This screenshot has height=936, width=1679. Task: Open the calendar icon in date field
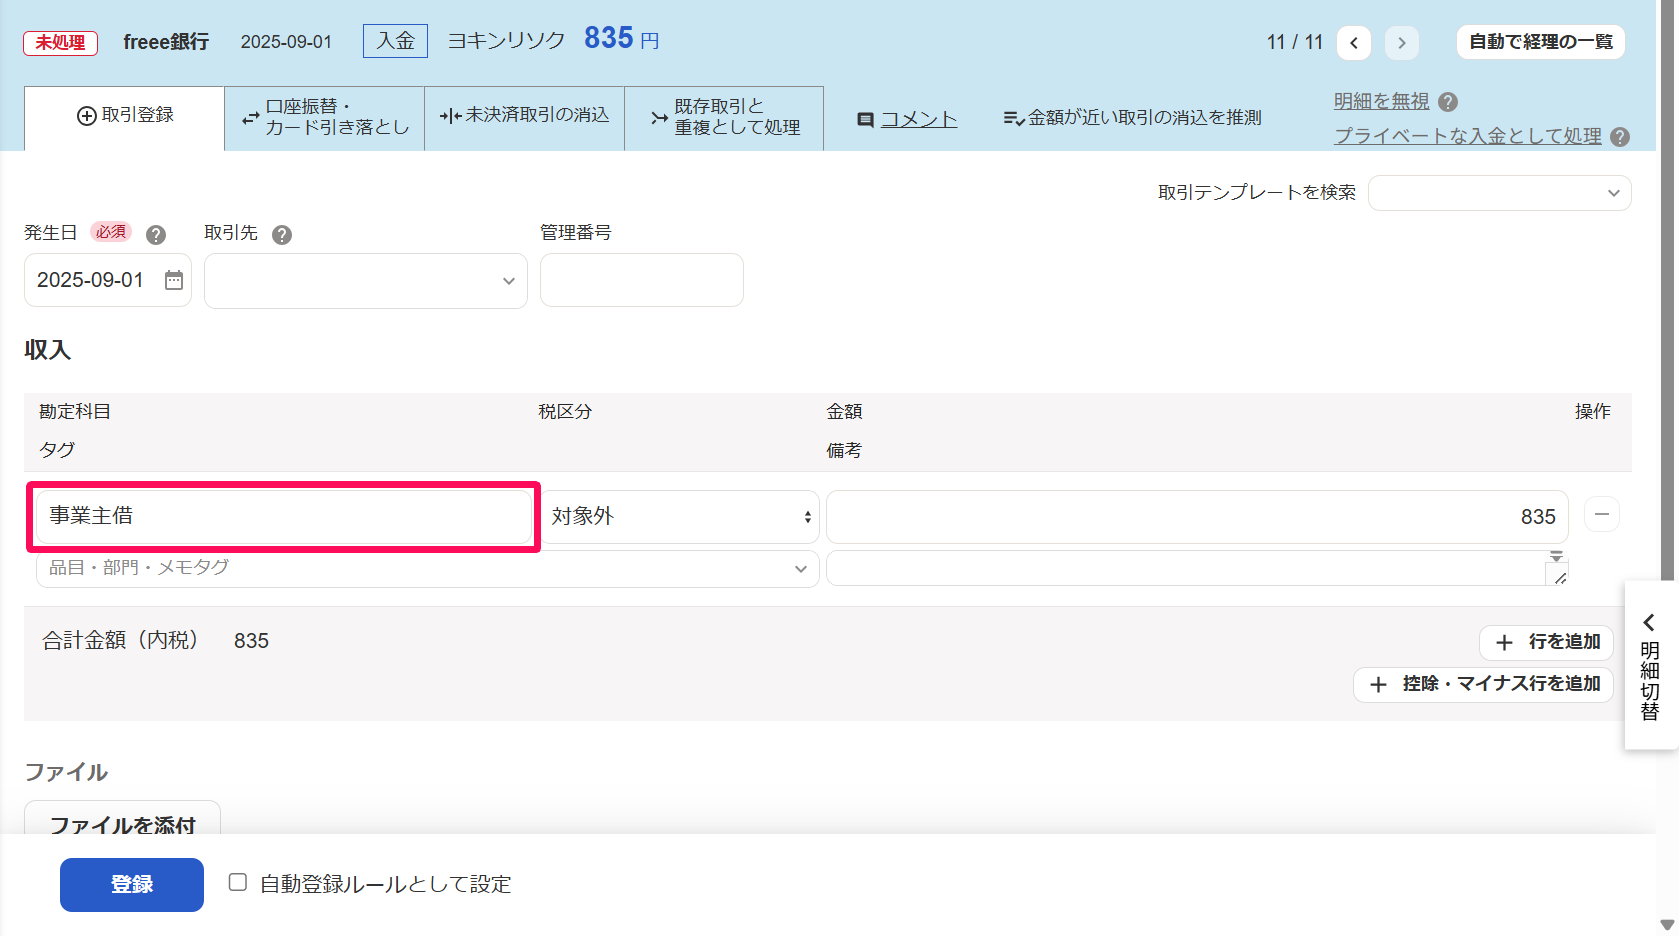click(x=174, y=280)
